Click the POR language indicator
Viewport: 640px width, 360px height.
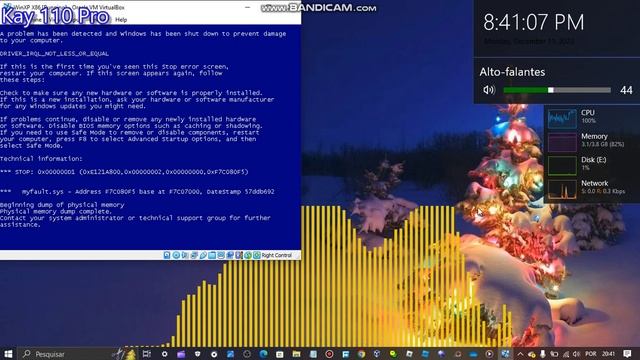(x=590, y=354)
